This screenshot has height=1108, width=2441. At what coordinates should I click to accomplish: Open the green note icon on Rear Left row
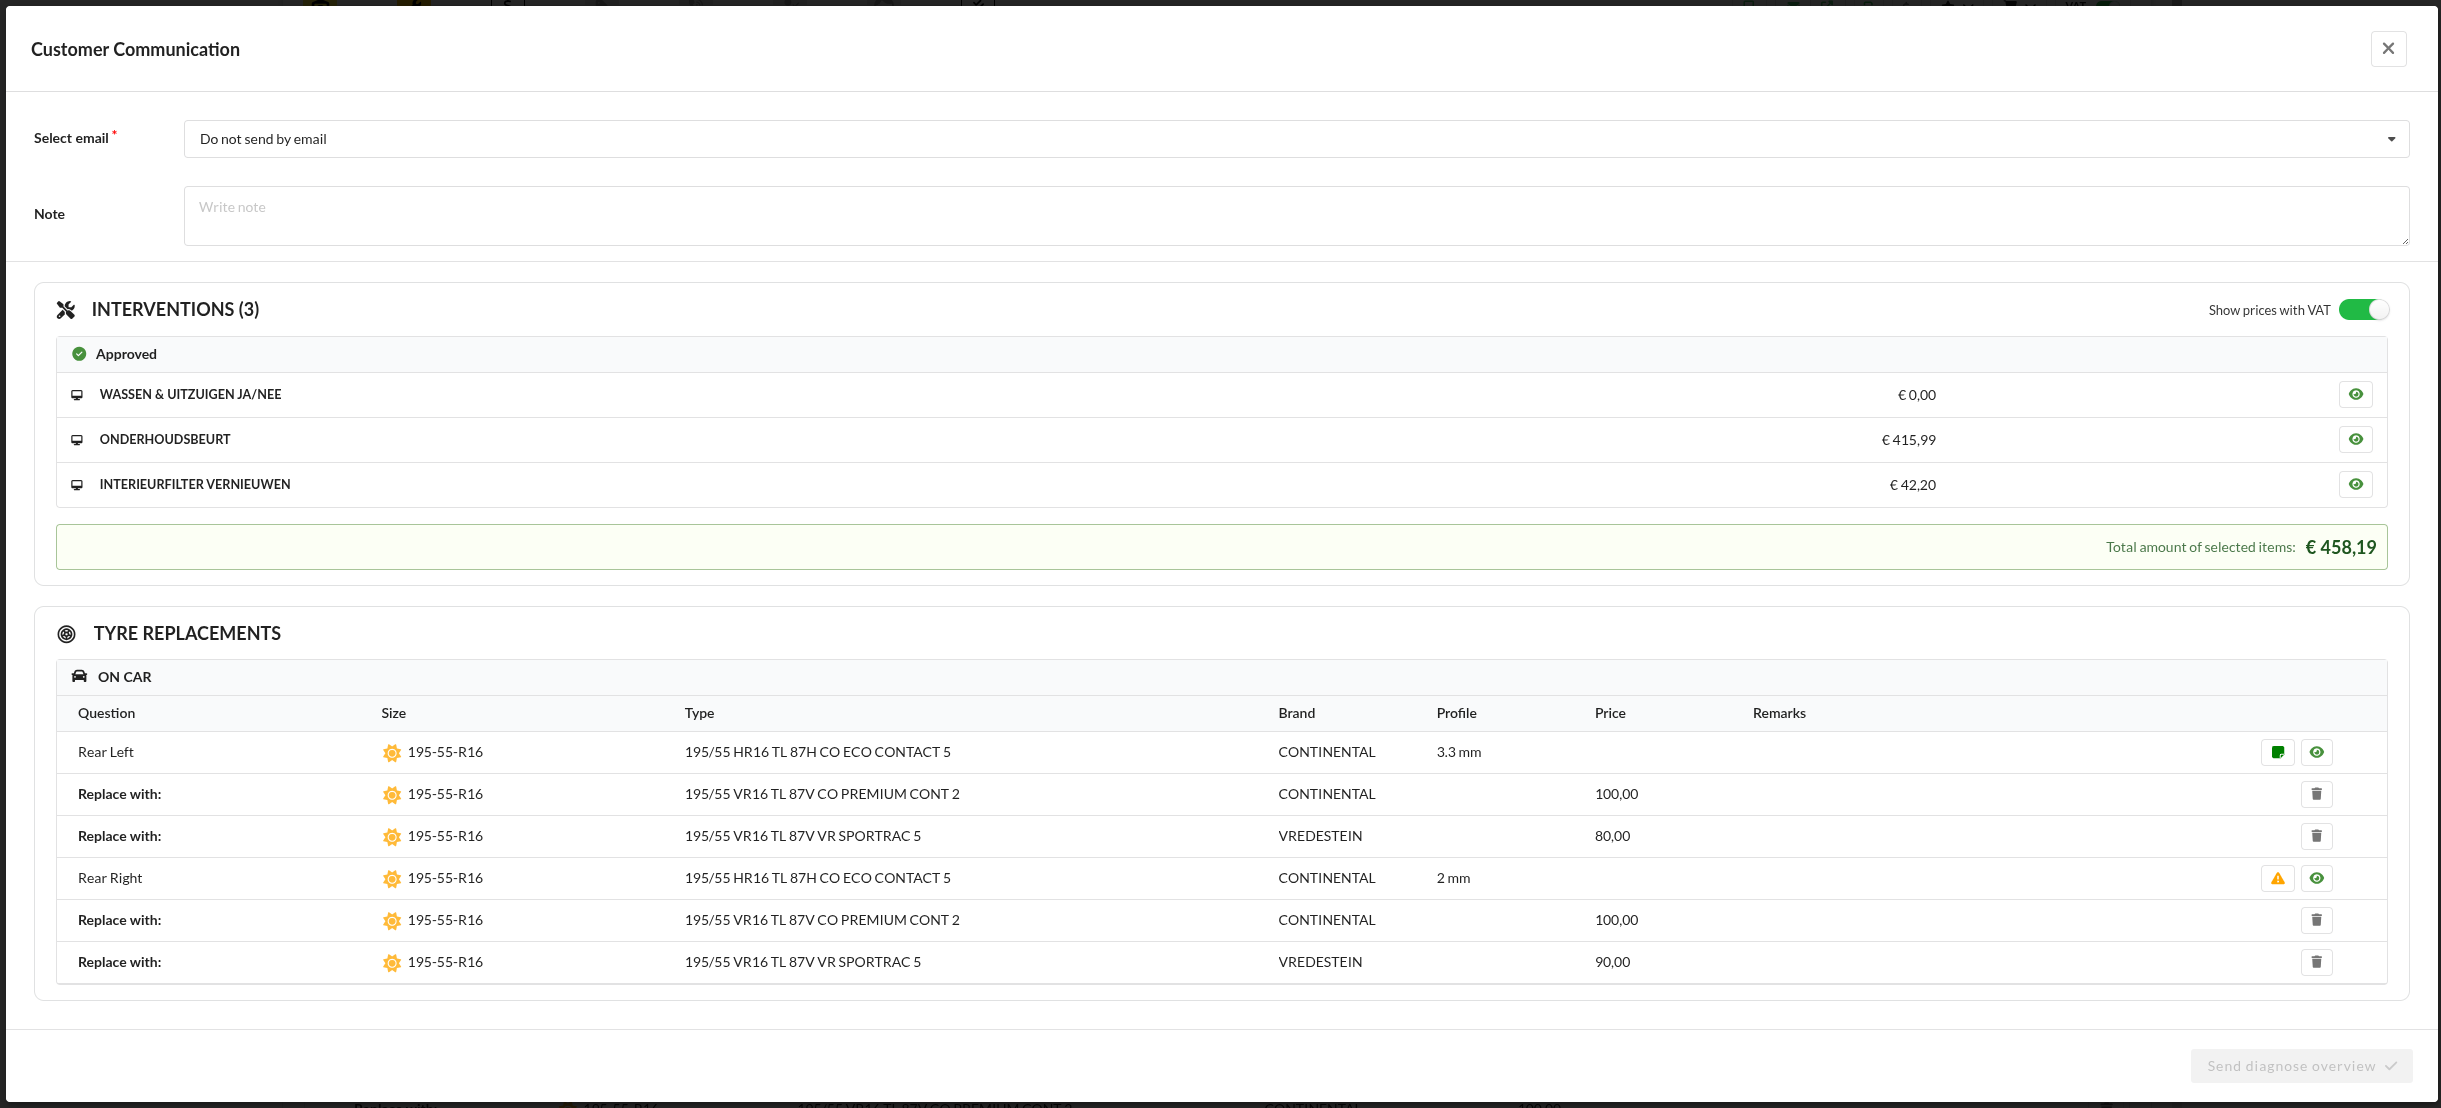pyautogui.click(x=2277, y=752)
